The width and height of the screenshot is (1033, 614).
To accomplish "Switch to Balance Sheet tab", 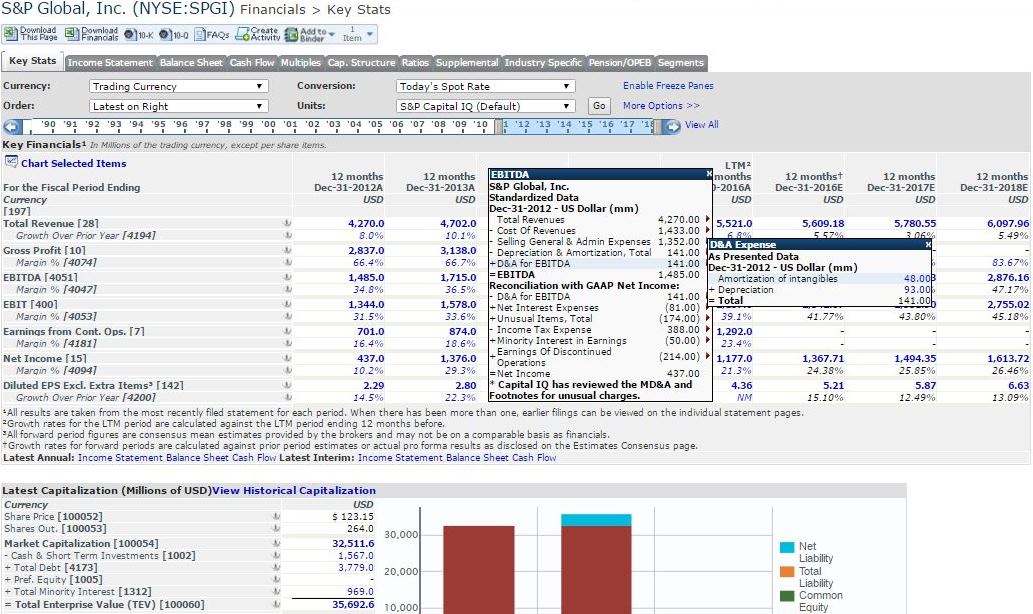I will [191, 63].
